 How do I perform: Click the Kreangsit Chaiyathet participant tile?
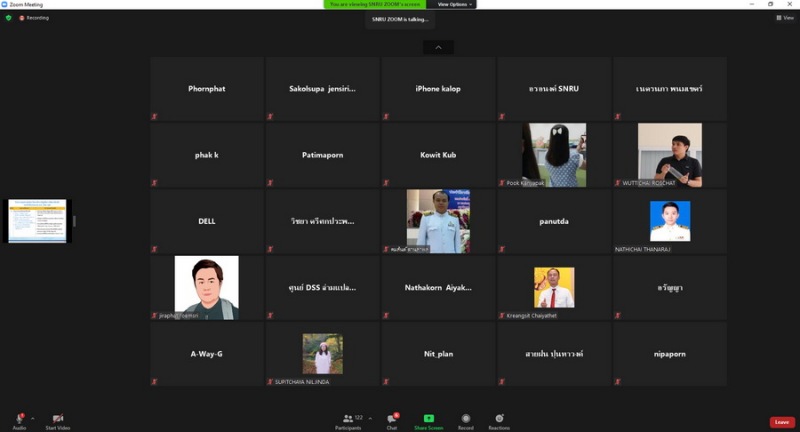pyautogui.click(x=554, y=288)
